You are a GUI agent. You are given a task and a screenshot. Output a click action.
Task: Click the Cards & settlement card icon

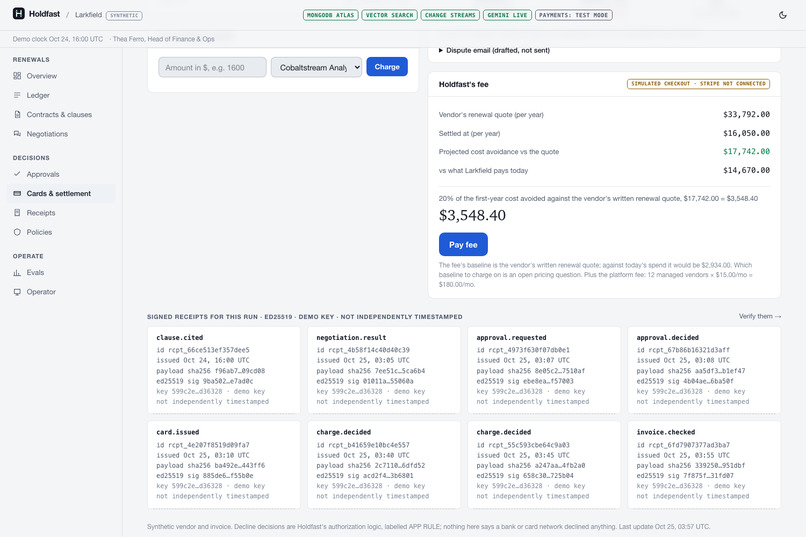17,193
